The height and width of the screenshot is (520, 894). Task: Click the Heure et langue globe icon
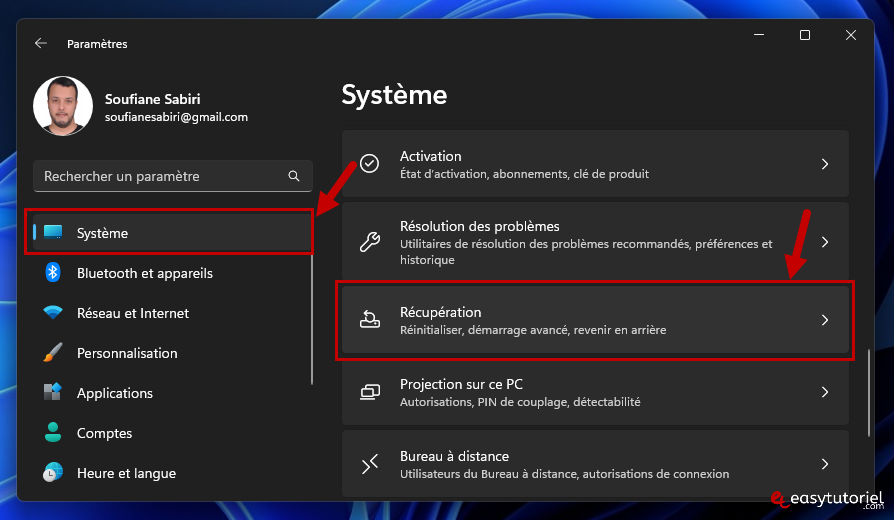pos(53,473)
